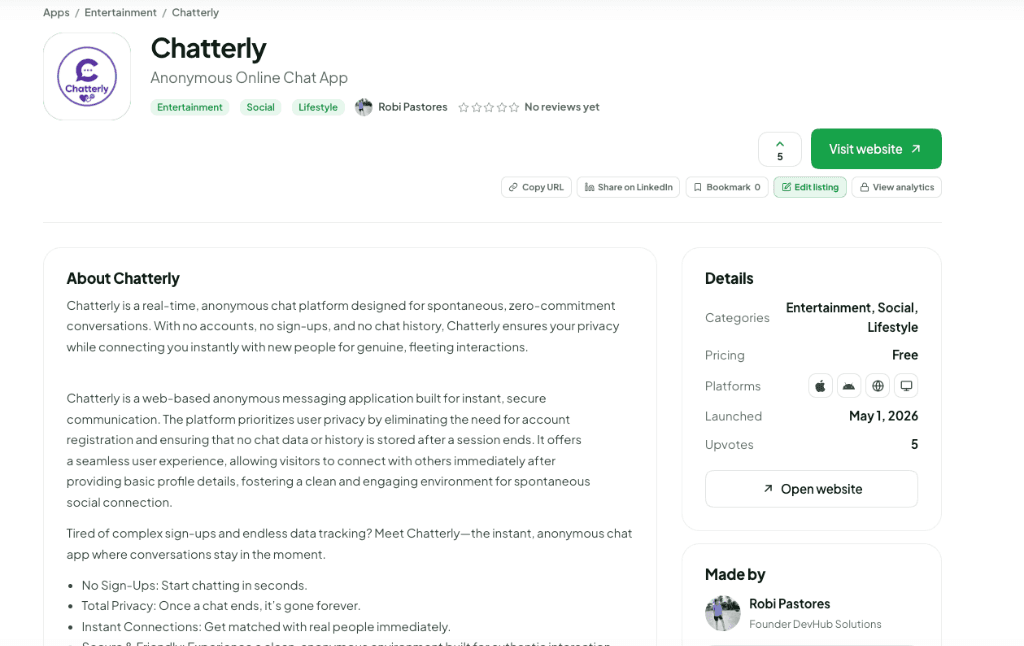Open Robi Pastores name in Made by
Screen dimensions: 1024x646
coord(790,604)
